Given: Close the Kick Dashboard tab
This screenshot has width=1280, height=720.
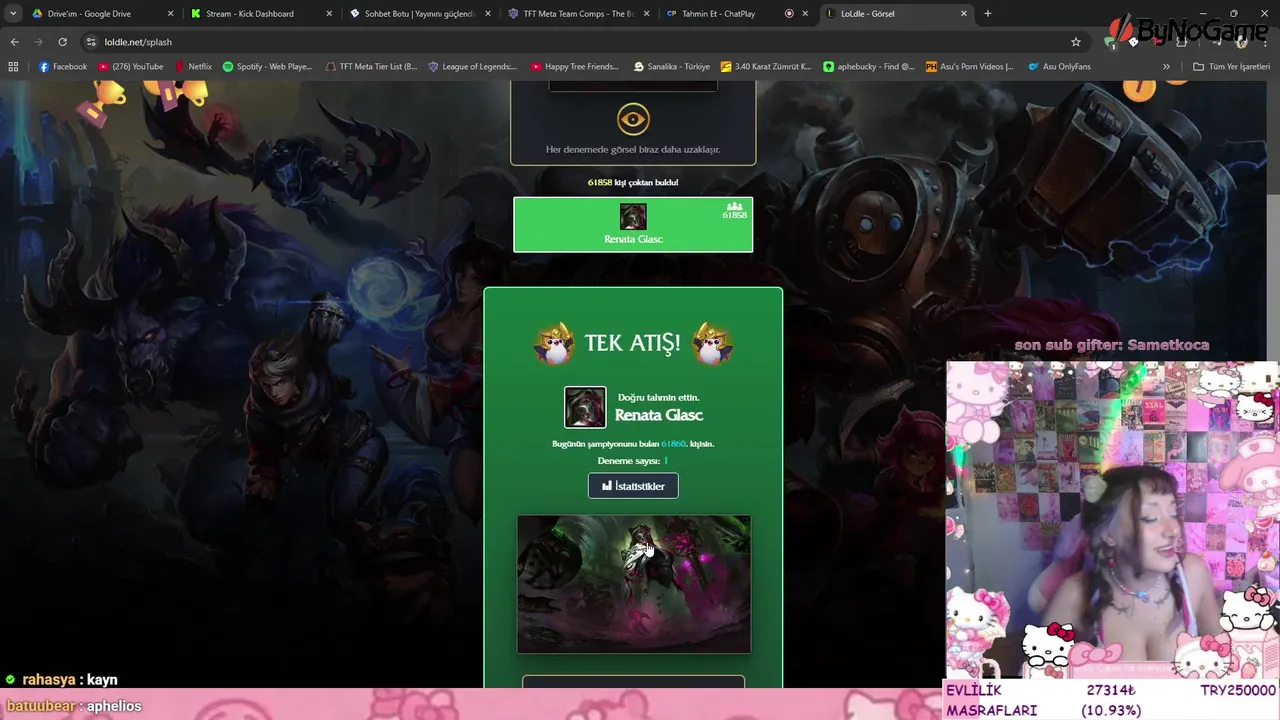Looking at the screenshot, I should (x=329, y=14).
